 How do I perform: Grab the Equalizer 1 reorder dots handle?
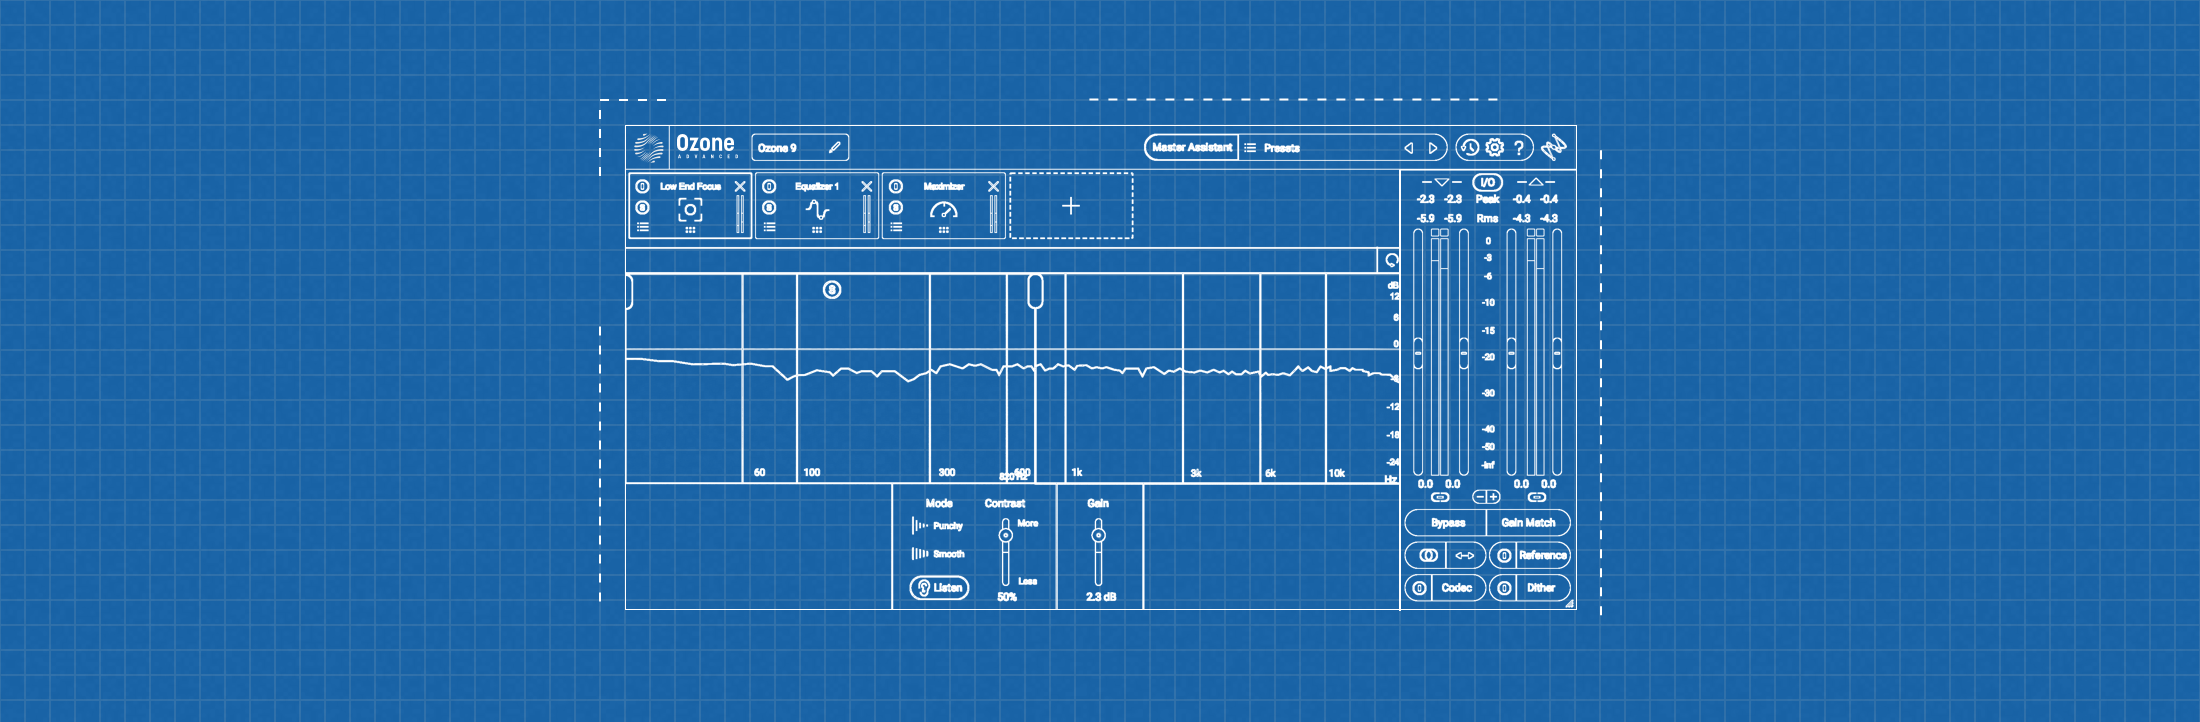817,230
